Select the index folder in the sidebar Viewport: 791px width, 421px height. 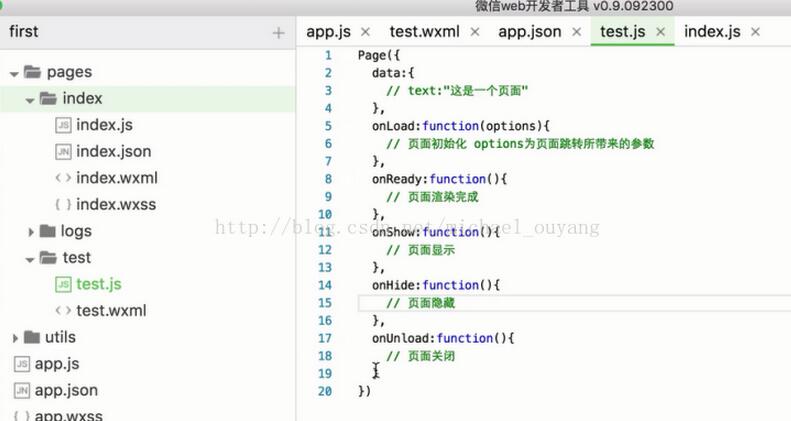pyautogui.click(x=82, y=98)
